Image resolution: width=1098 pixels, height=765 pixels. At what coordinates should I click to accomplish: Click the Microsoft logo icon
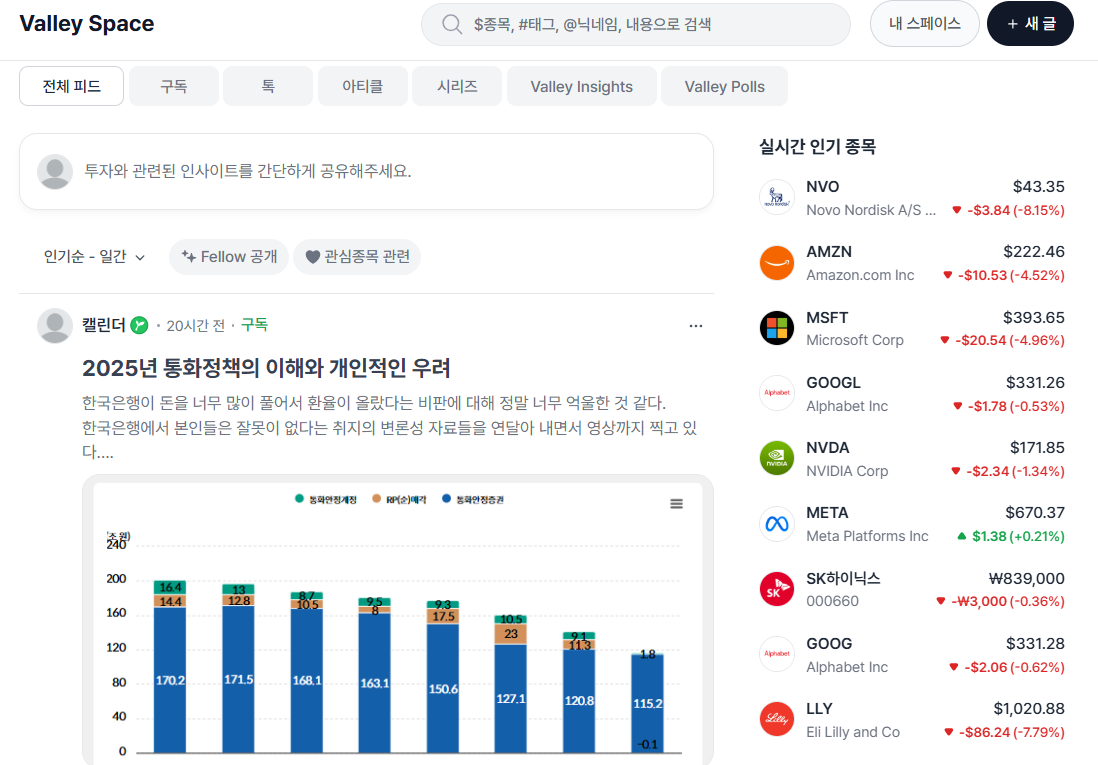[776, 328]
